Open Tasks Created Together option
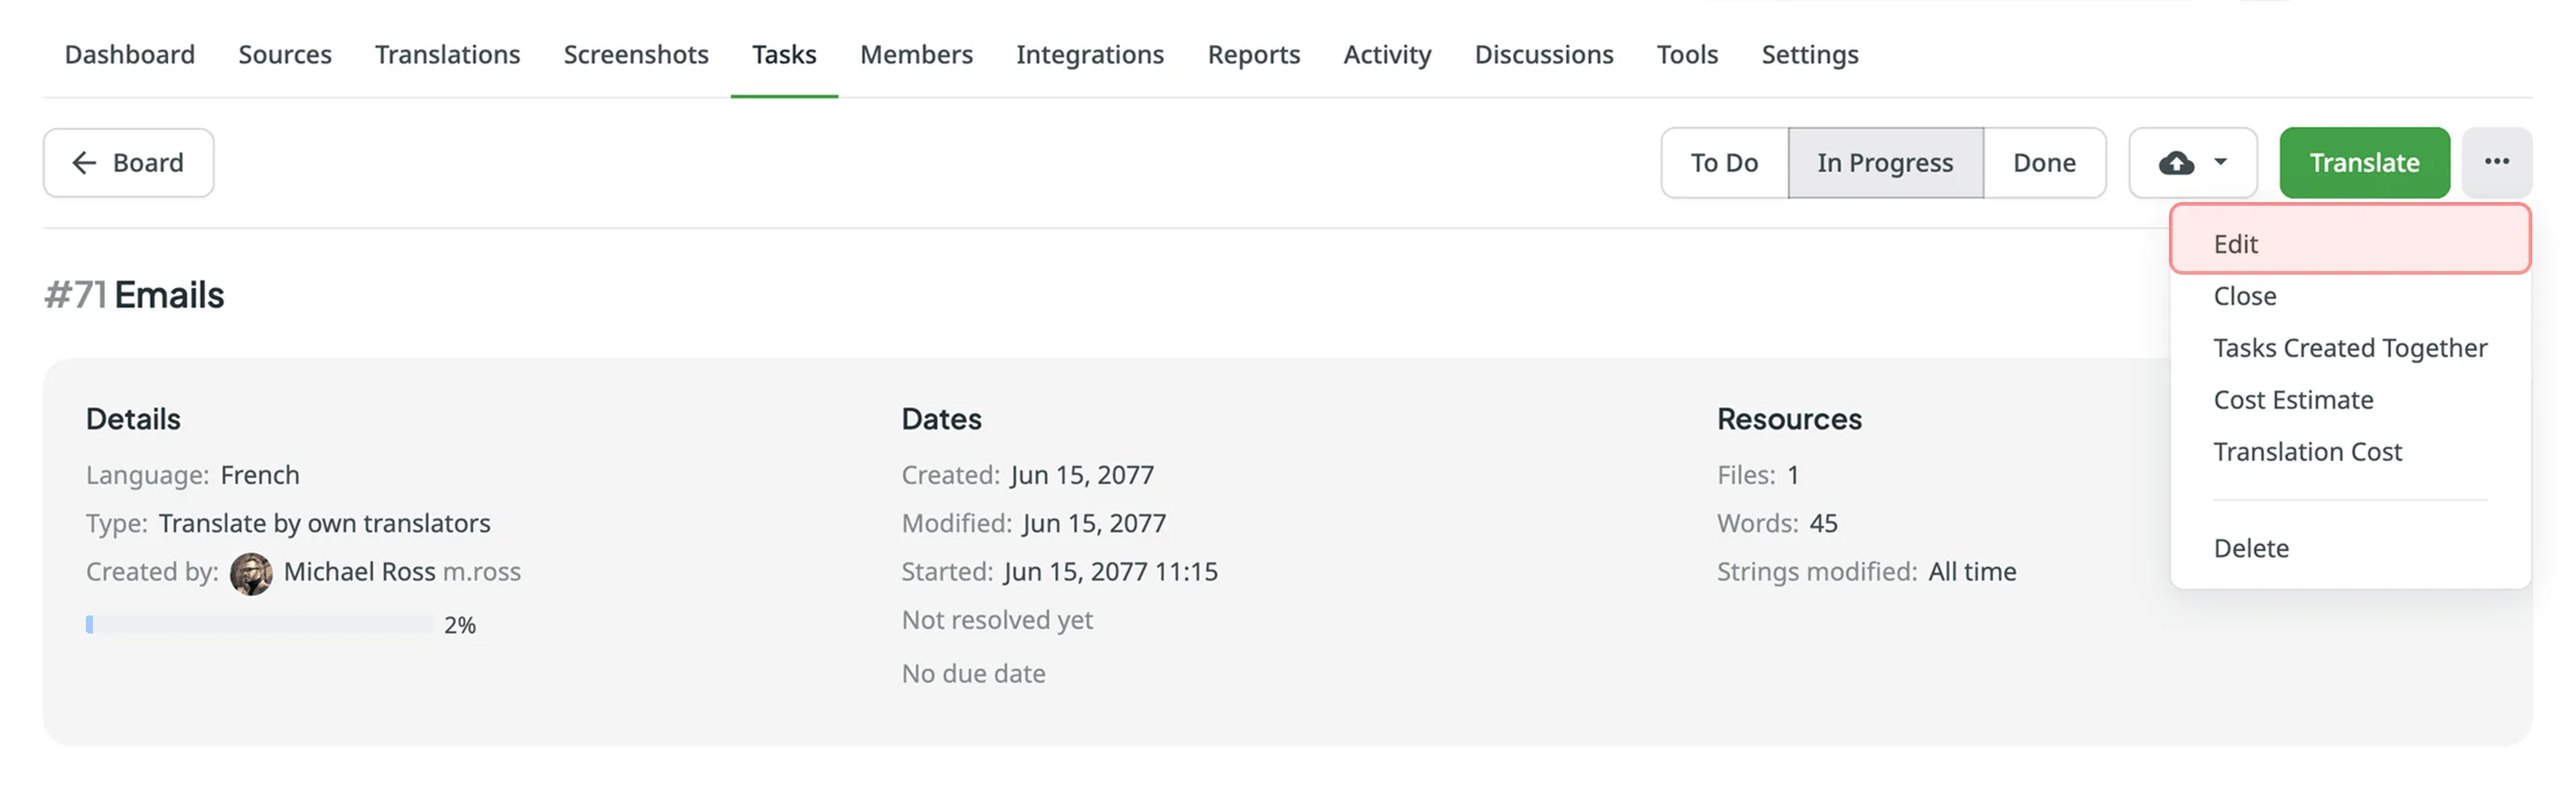The height and width of the screenshot is (789, 2576). (2350, 348)
